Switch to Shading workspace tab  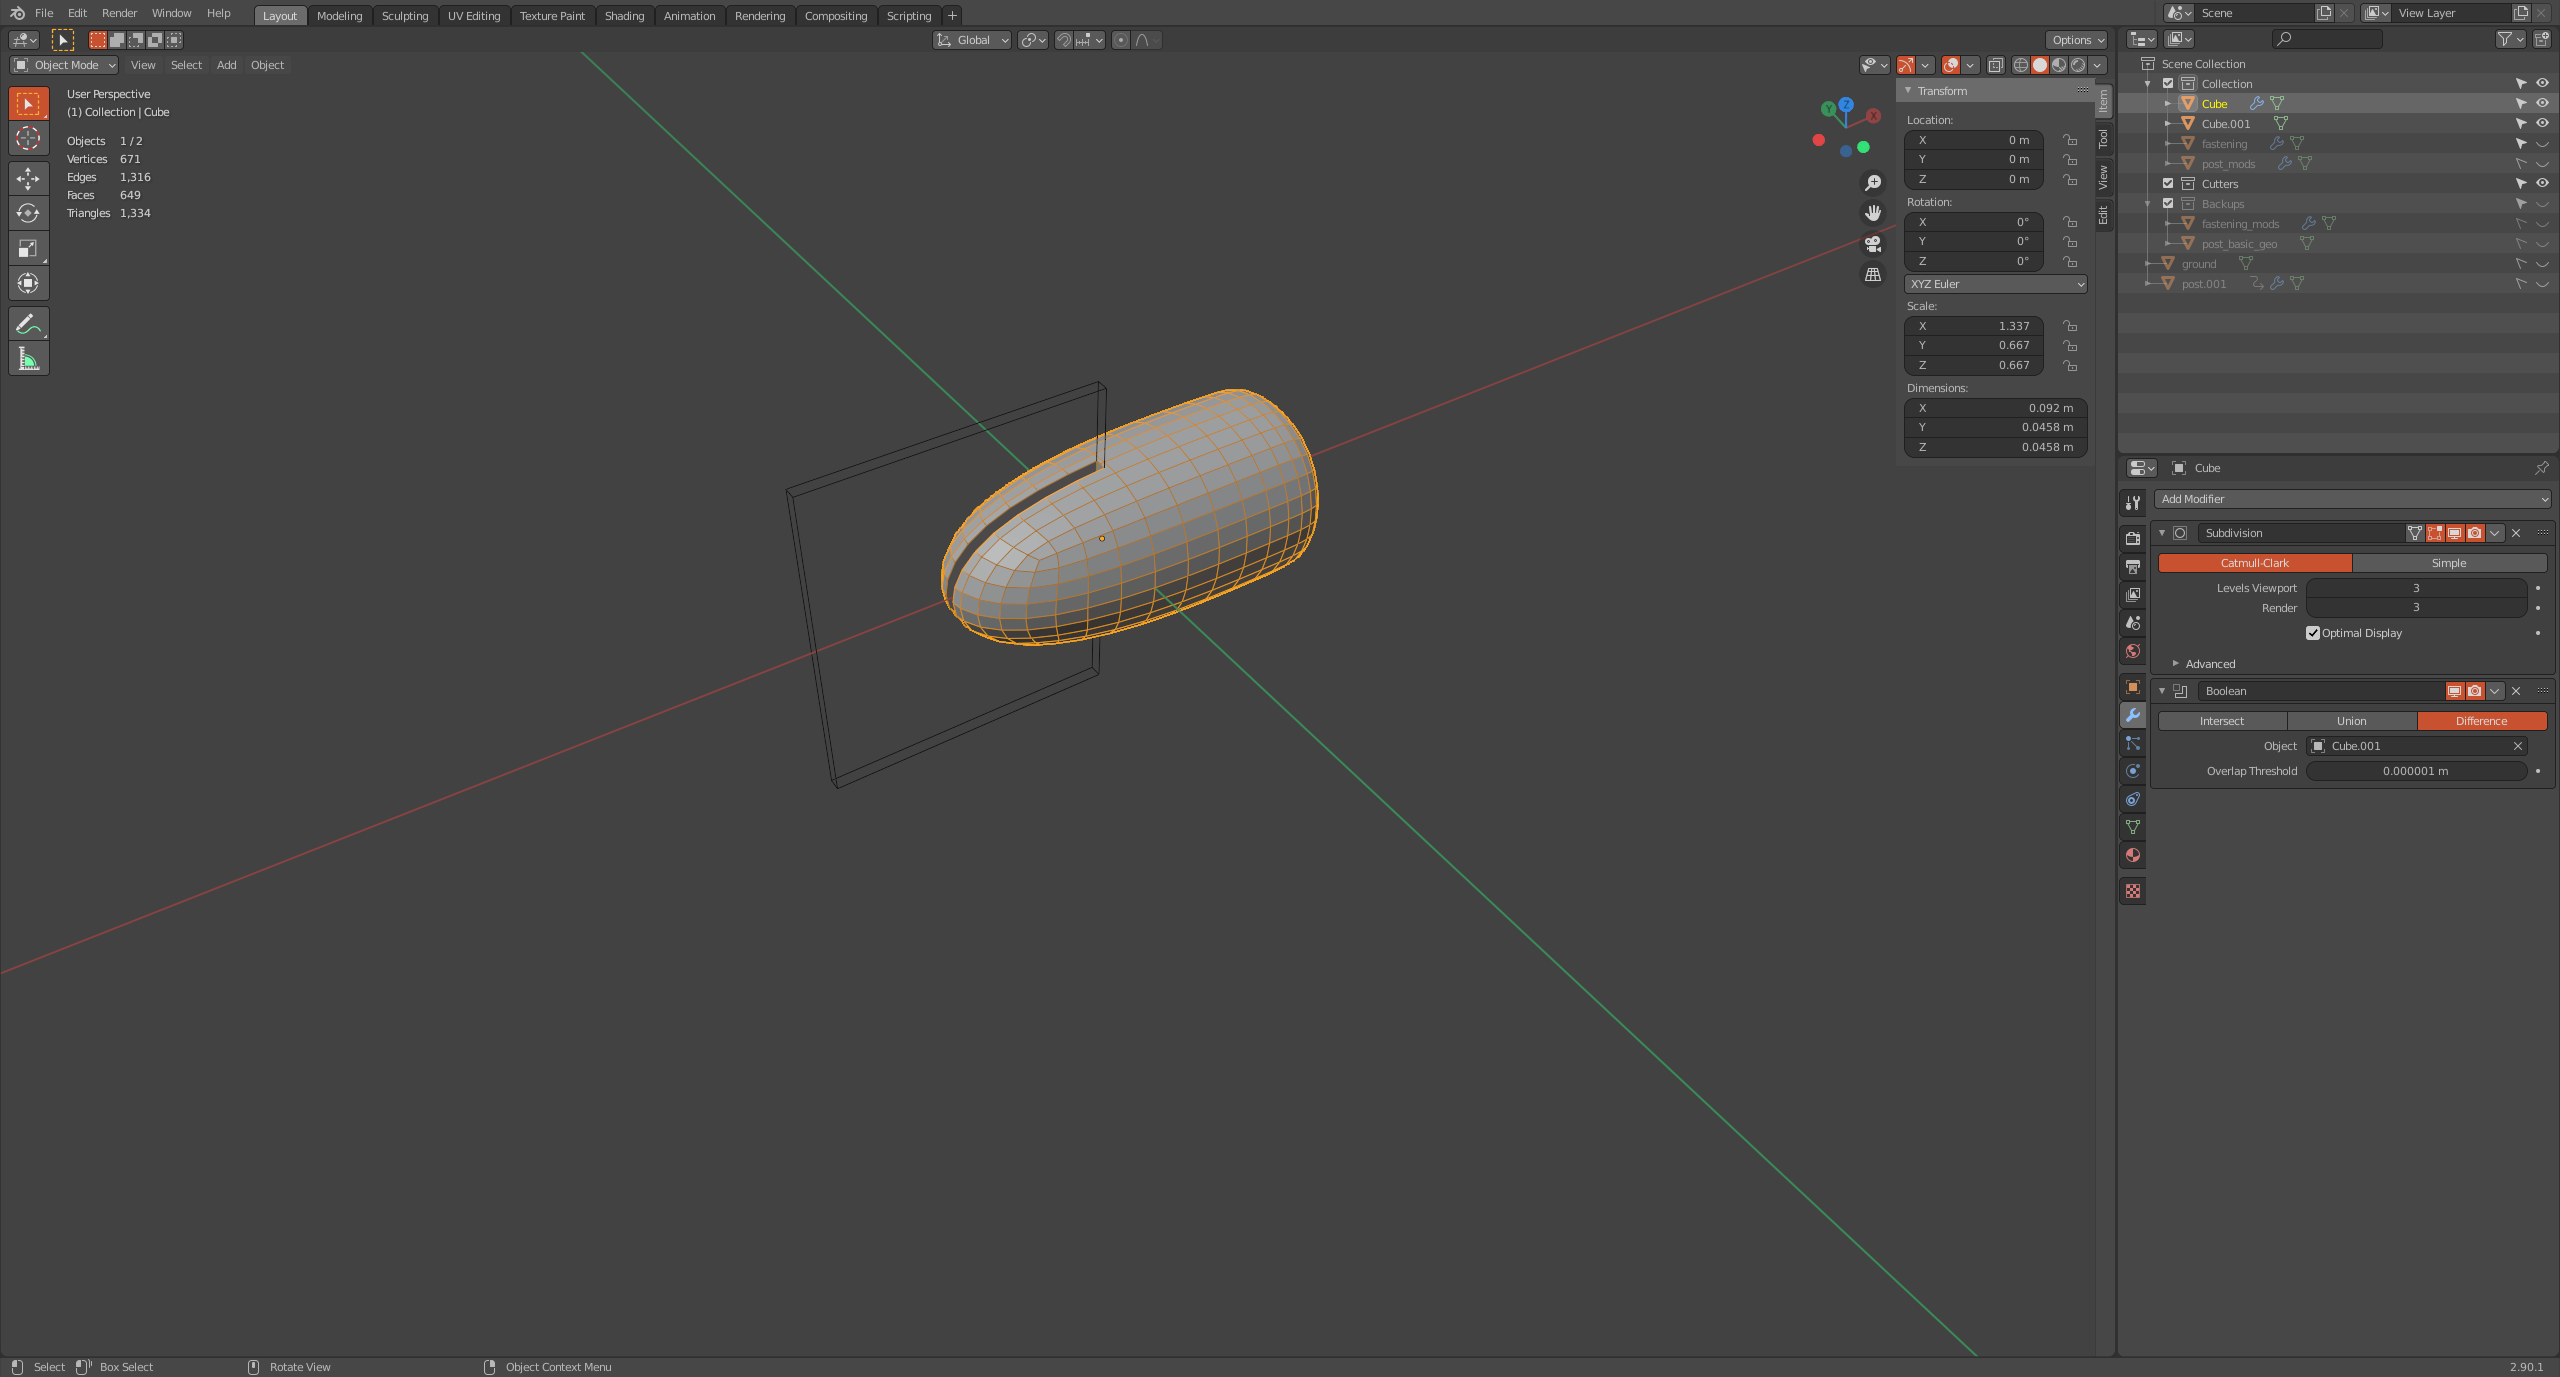pos(624,15)
